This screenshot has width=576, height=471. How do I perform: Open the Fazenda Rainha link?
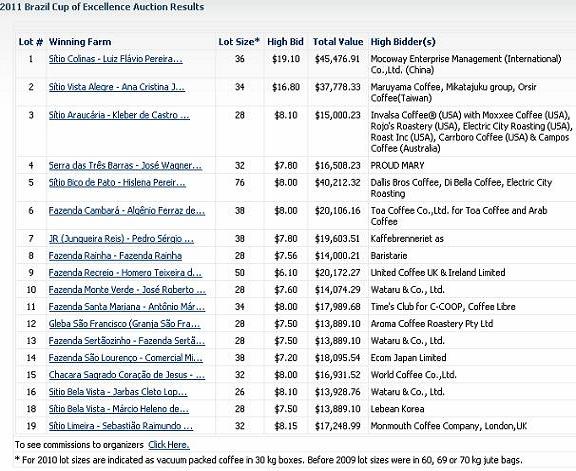click(x=115, y=256)
